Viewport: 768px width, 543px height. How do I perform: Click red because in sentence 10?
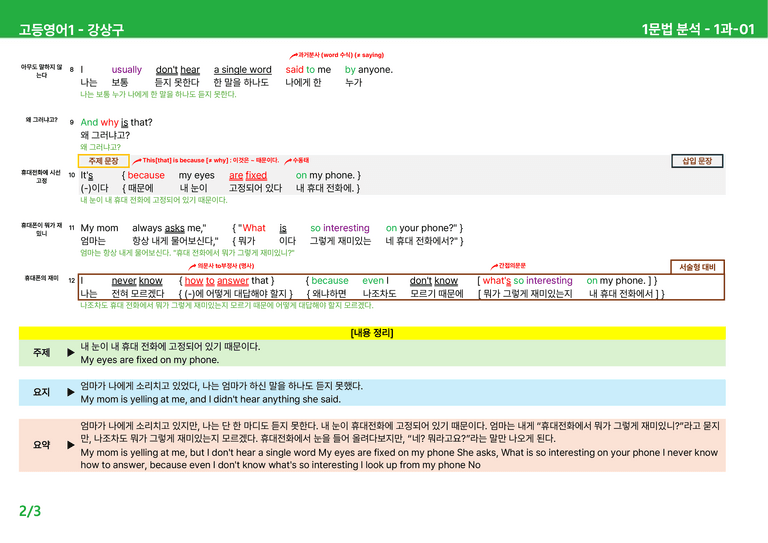point(146,175)
